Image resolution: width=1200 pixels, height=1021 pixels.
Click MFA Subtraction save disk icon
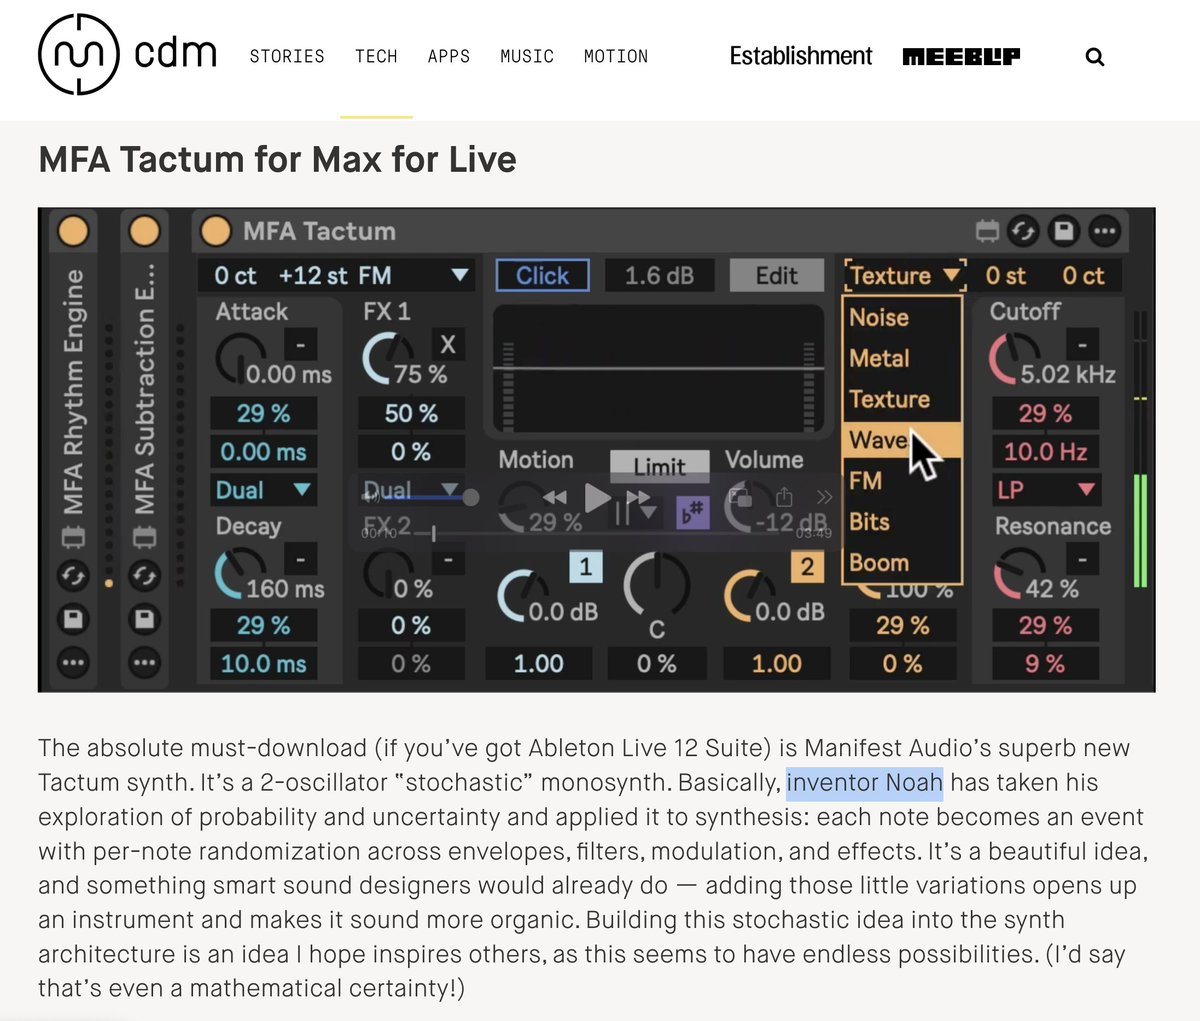[x=145, y=619]
